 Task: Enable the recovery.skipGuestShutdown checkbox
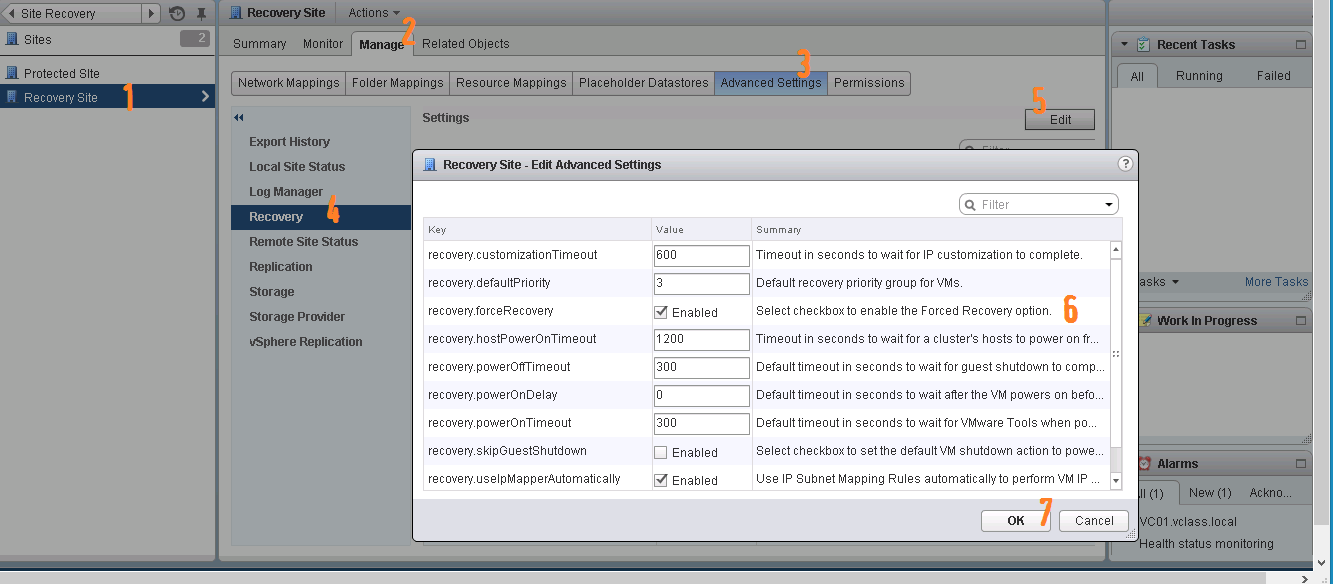661,451
